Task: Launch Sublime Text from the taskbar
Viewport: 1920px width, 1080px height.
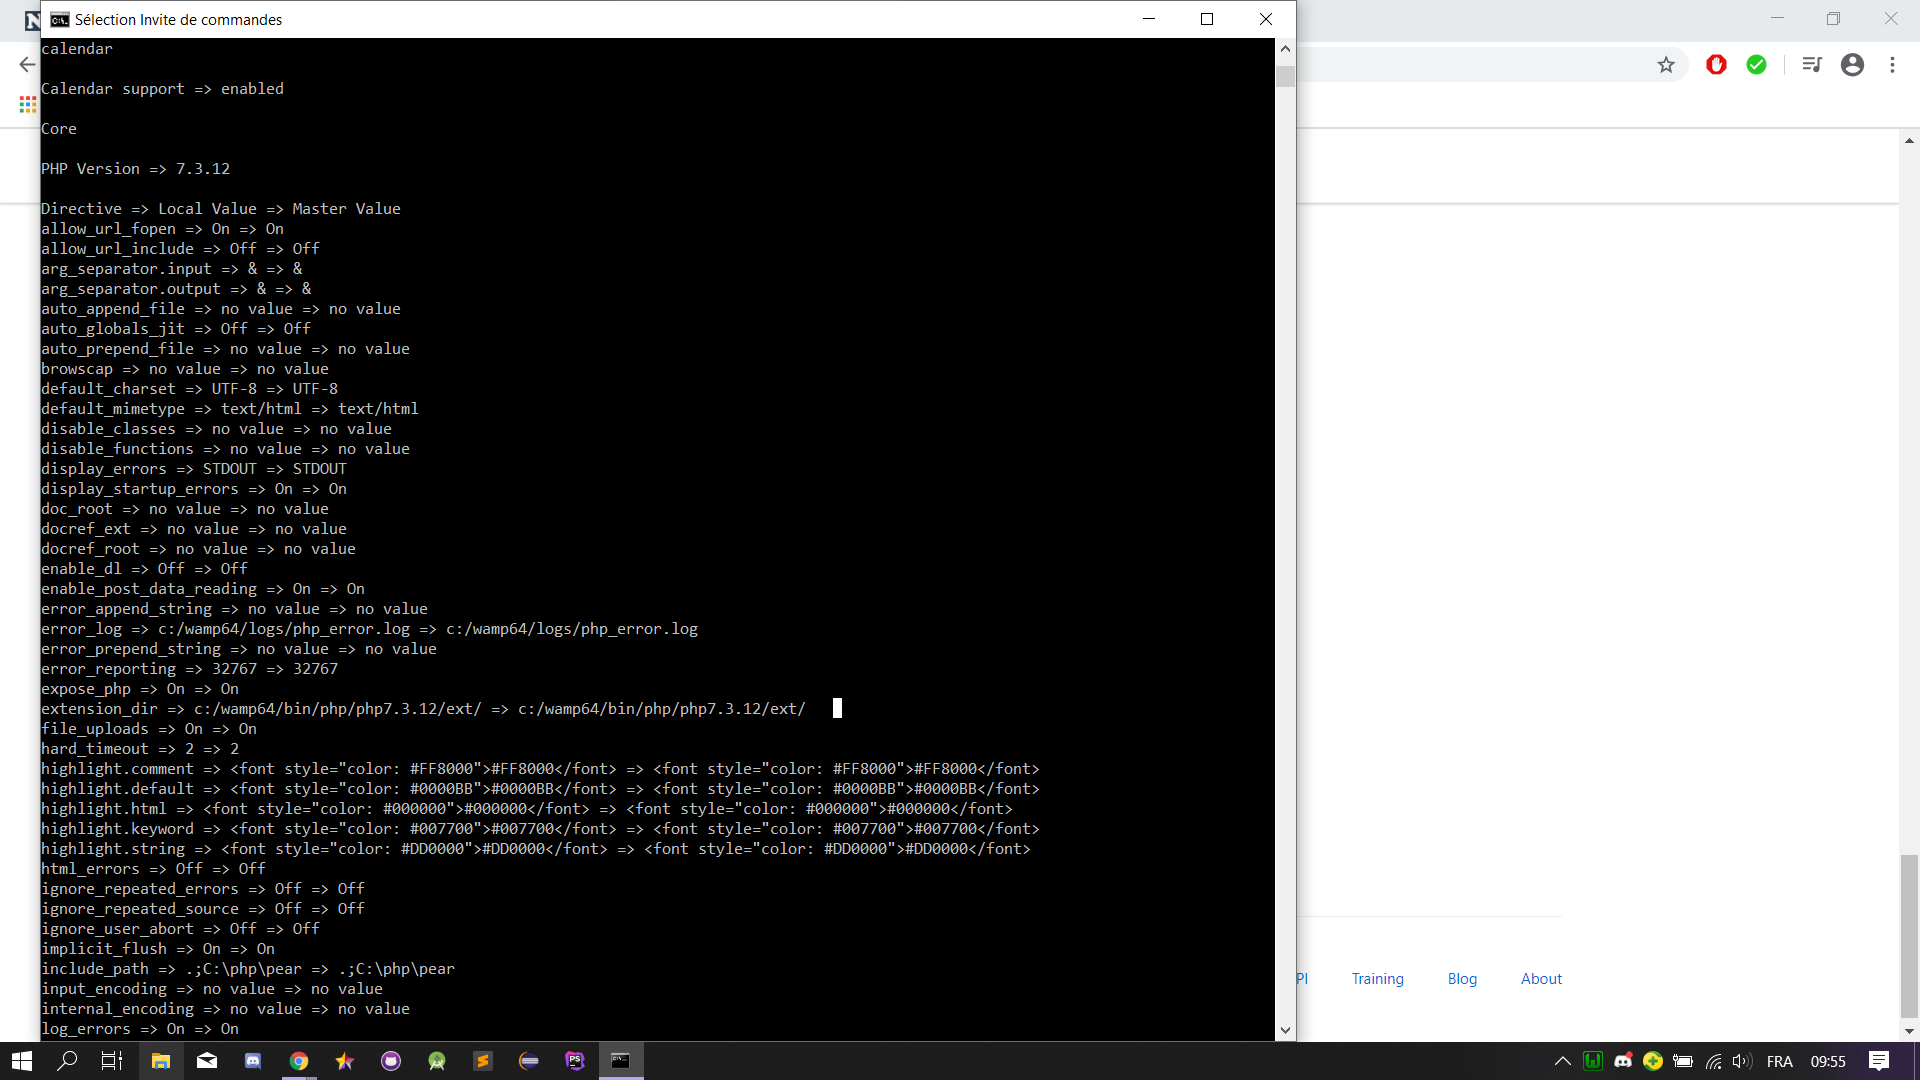Action: 483,1061
